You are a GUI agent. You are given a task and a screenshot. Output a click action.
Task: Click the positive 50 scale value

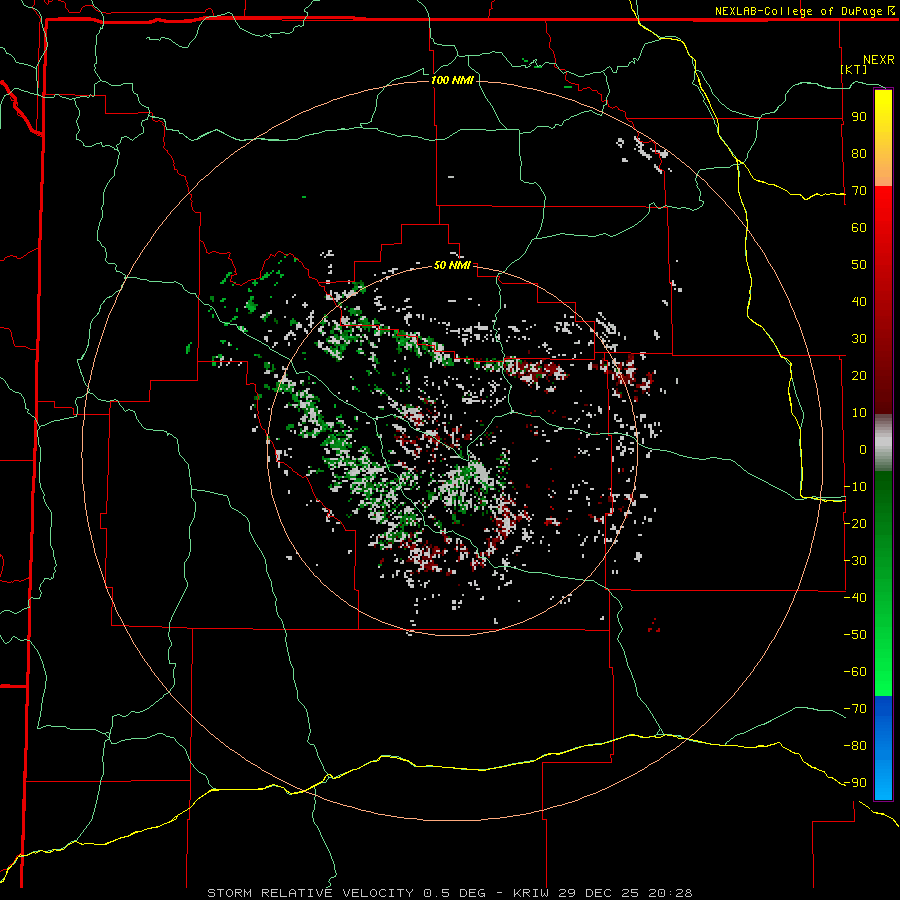pyautogui.click(x=859, y=265)
